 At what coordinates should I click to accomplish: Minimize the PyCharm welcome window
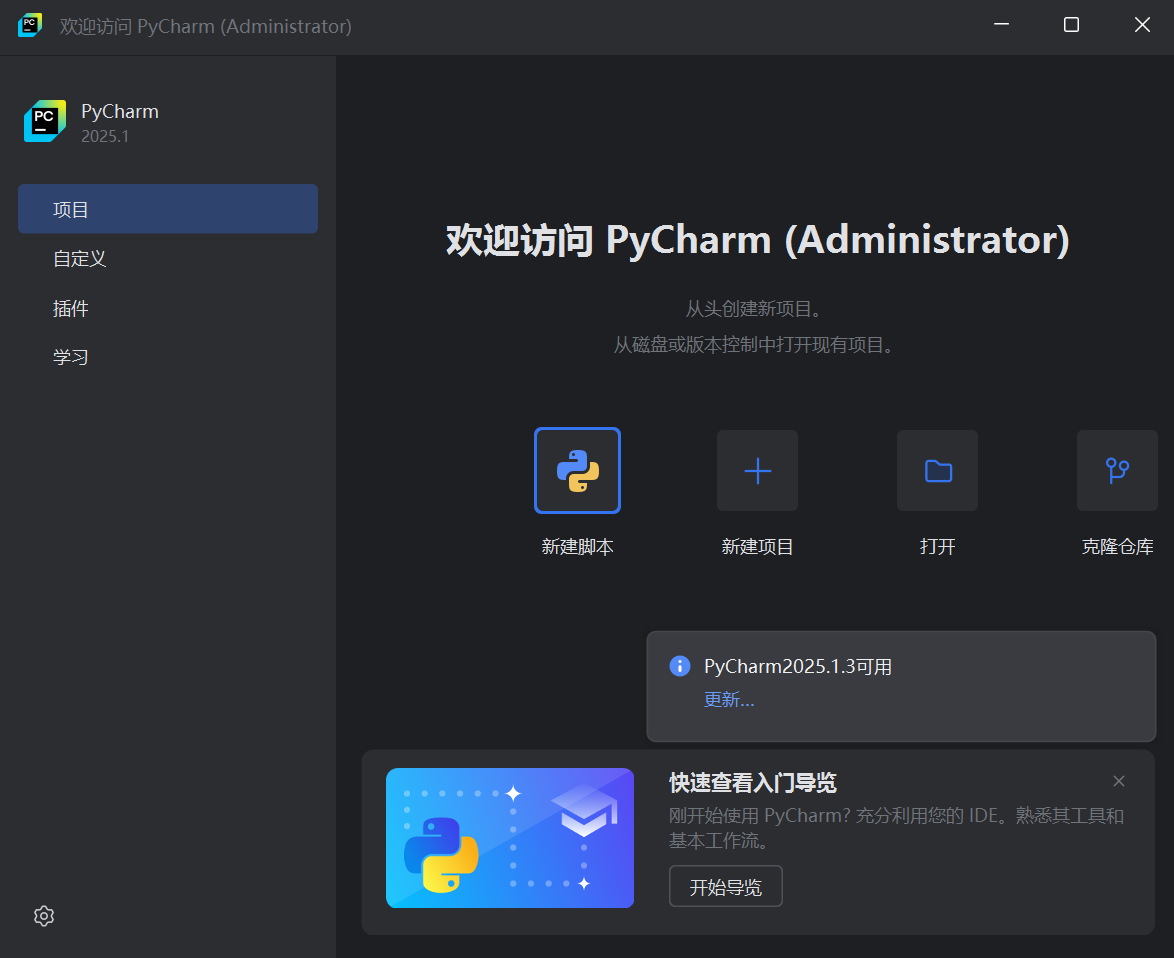(x=1001, y=25)
